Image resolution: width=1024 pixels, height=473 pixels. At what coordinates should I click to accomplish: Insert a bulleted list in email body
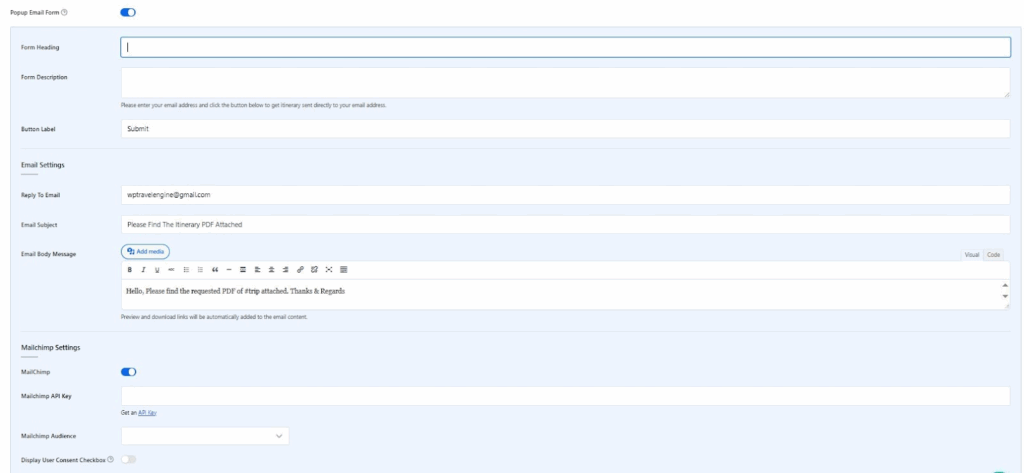click(x=186, y=270)
